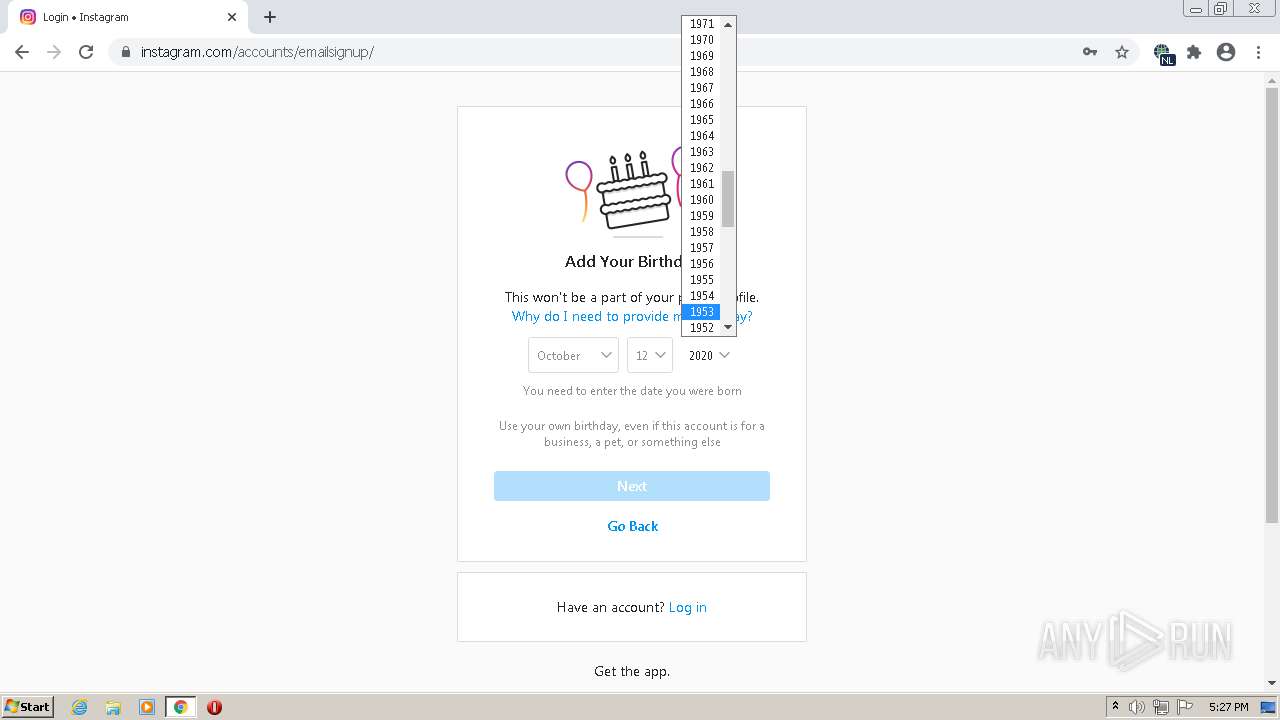Screen dimensions: 1280x720
Task: Click the address bar URL
Action: coord(257,52)
